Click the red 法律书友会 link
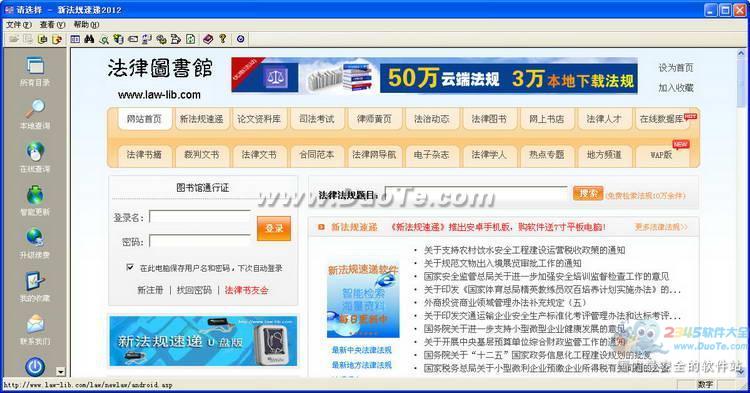The height and width of the screenshot is (393, 750). pos(246,290)
